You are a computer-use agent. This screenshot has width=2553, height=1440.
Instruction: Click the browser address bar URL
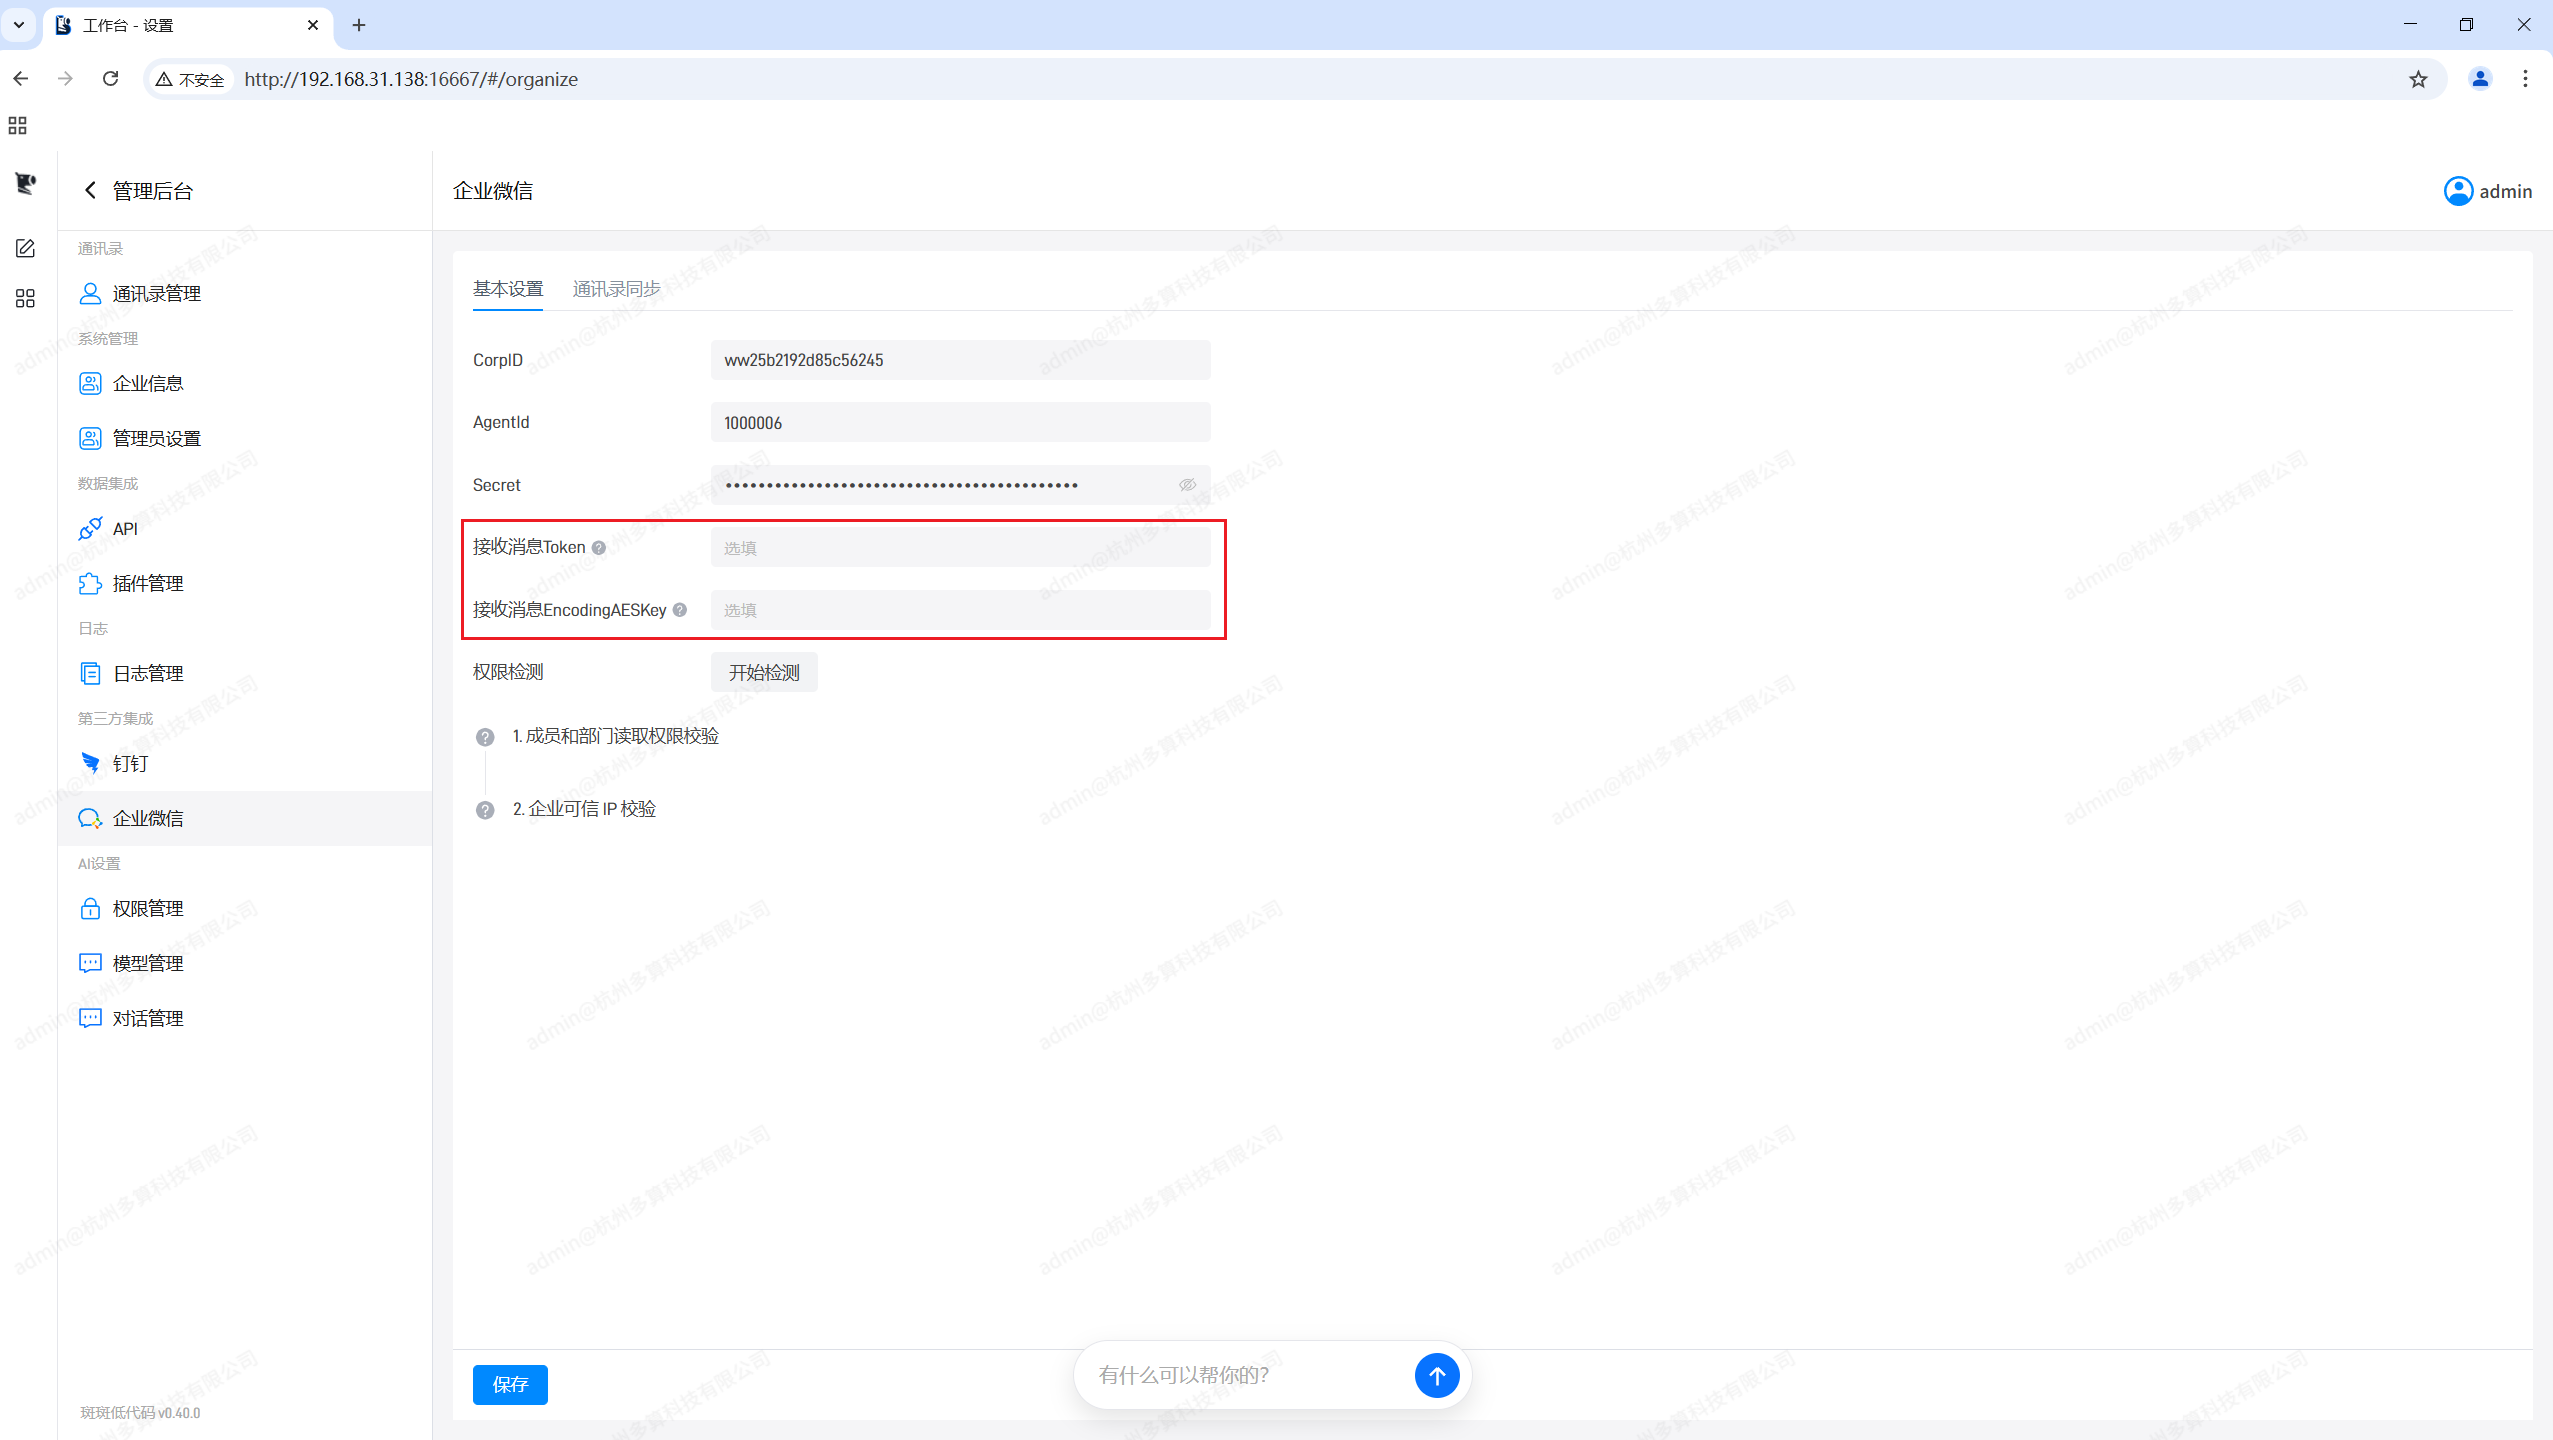pyautogui.click(x=411, y=79)
